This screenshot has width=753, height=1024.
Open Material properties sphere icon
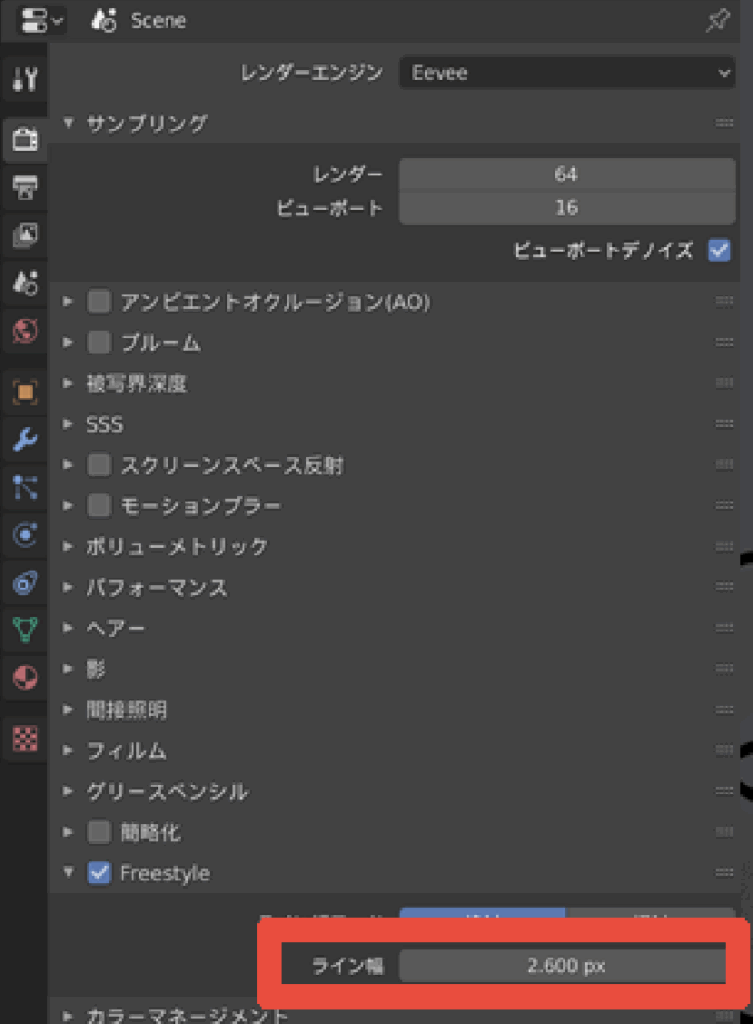[x=25, y=678]
